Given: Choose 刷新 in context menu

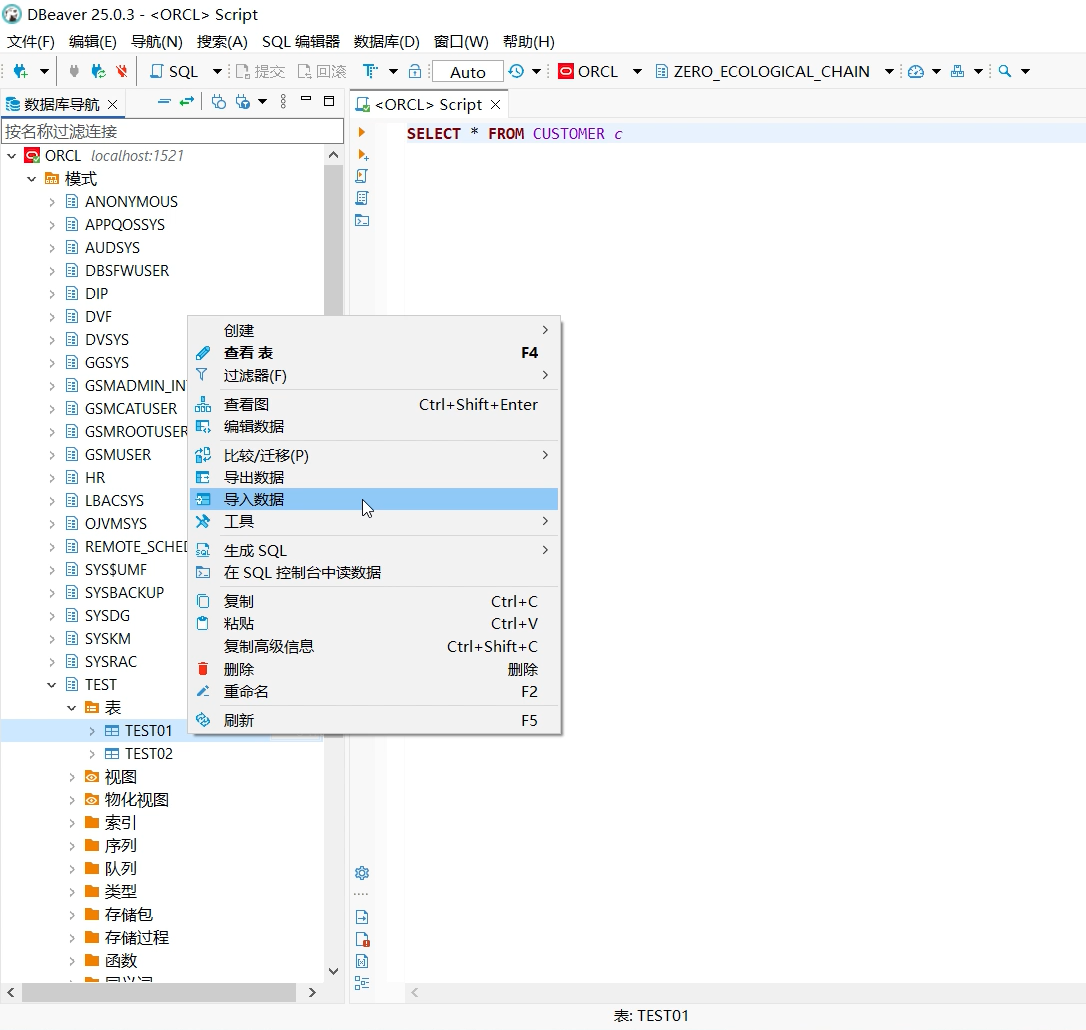Looking at the screenshot, I should coord(374,720).
